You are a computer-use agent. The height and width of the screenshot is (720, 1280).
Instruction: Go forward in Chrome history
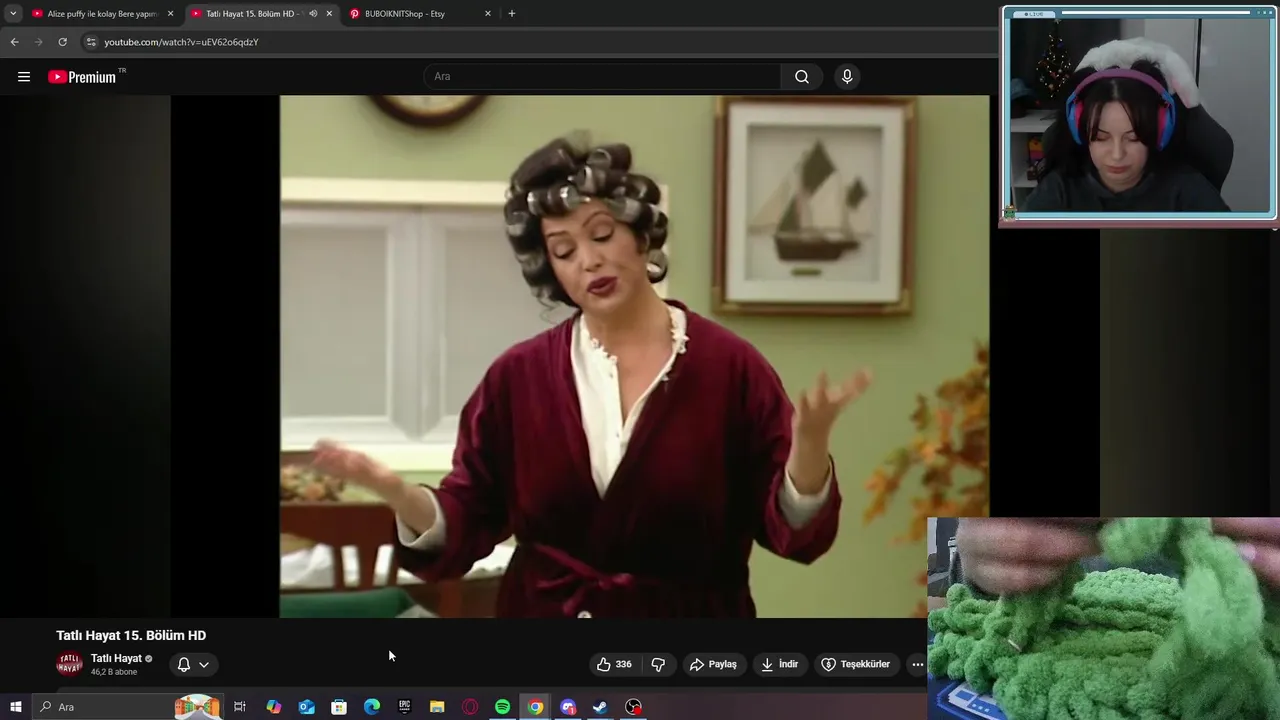click(x=38, y=42)
